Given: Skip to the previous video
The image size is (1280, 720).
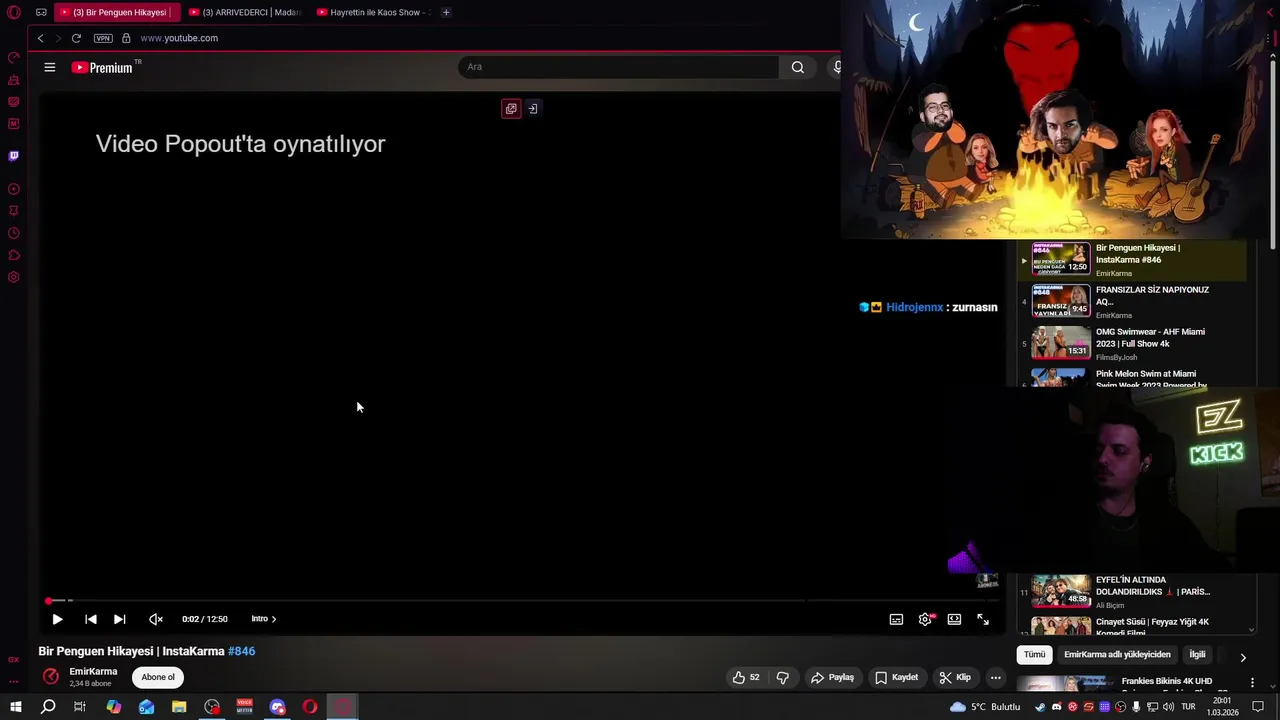Looking at the screenshot, I should point(90,619).
